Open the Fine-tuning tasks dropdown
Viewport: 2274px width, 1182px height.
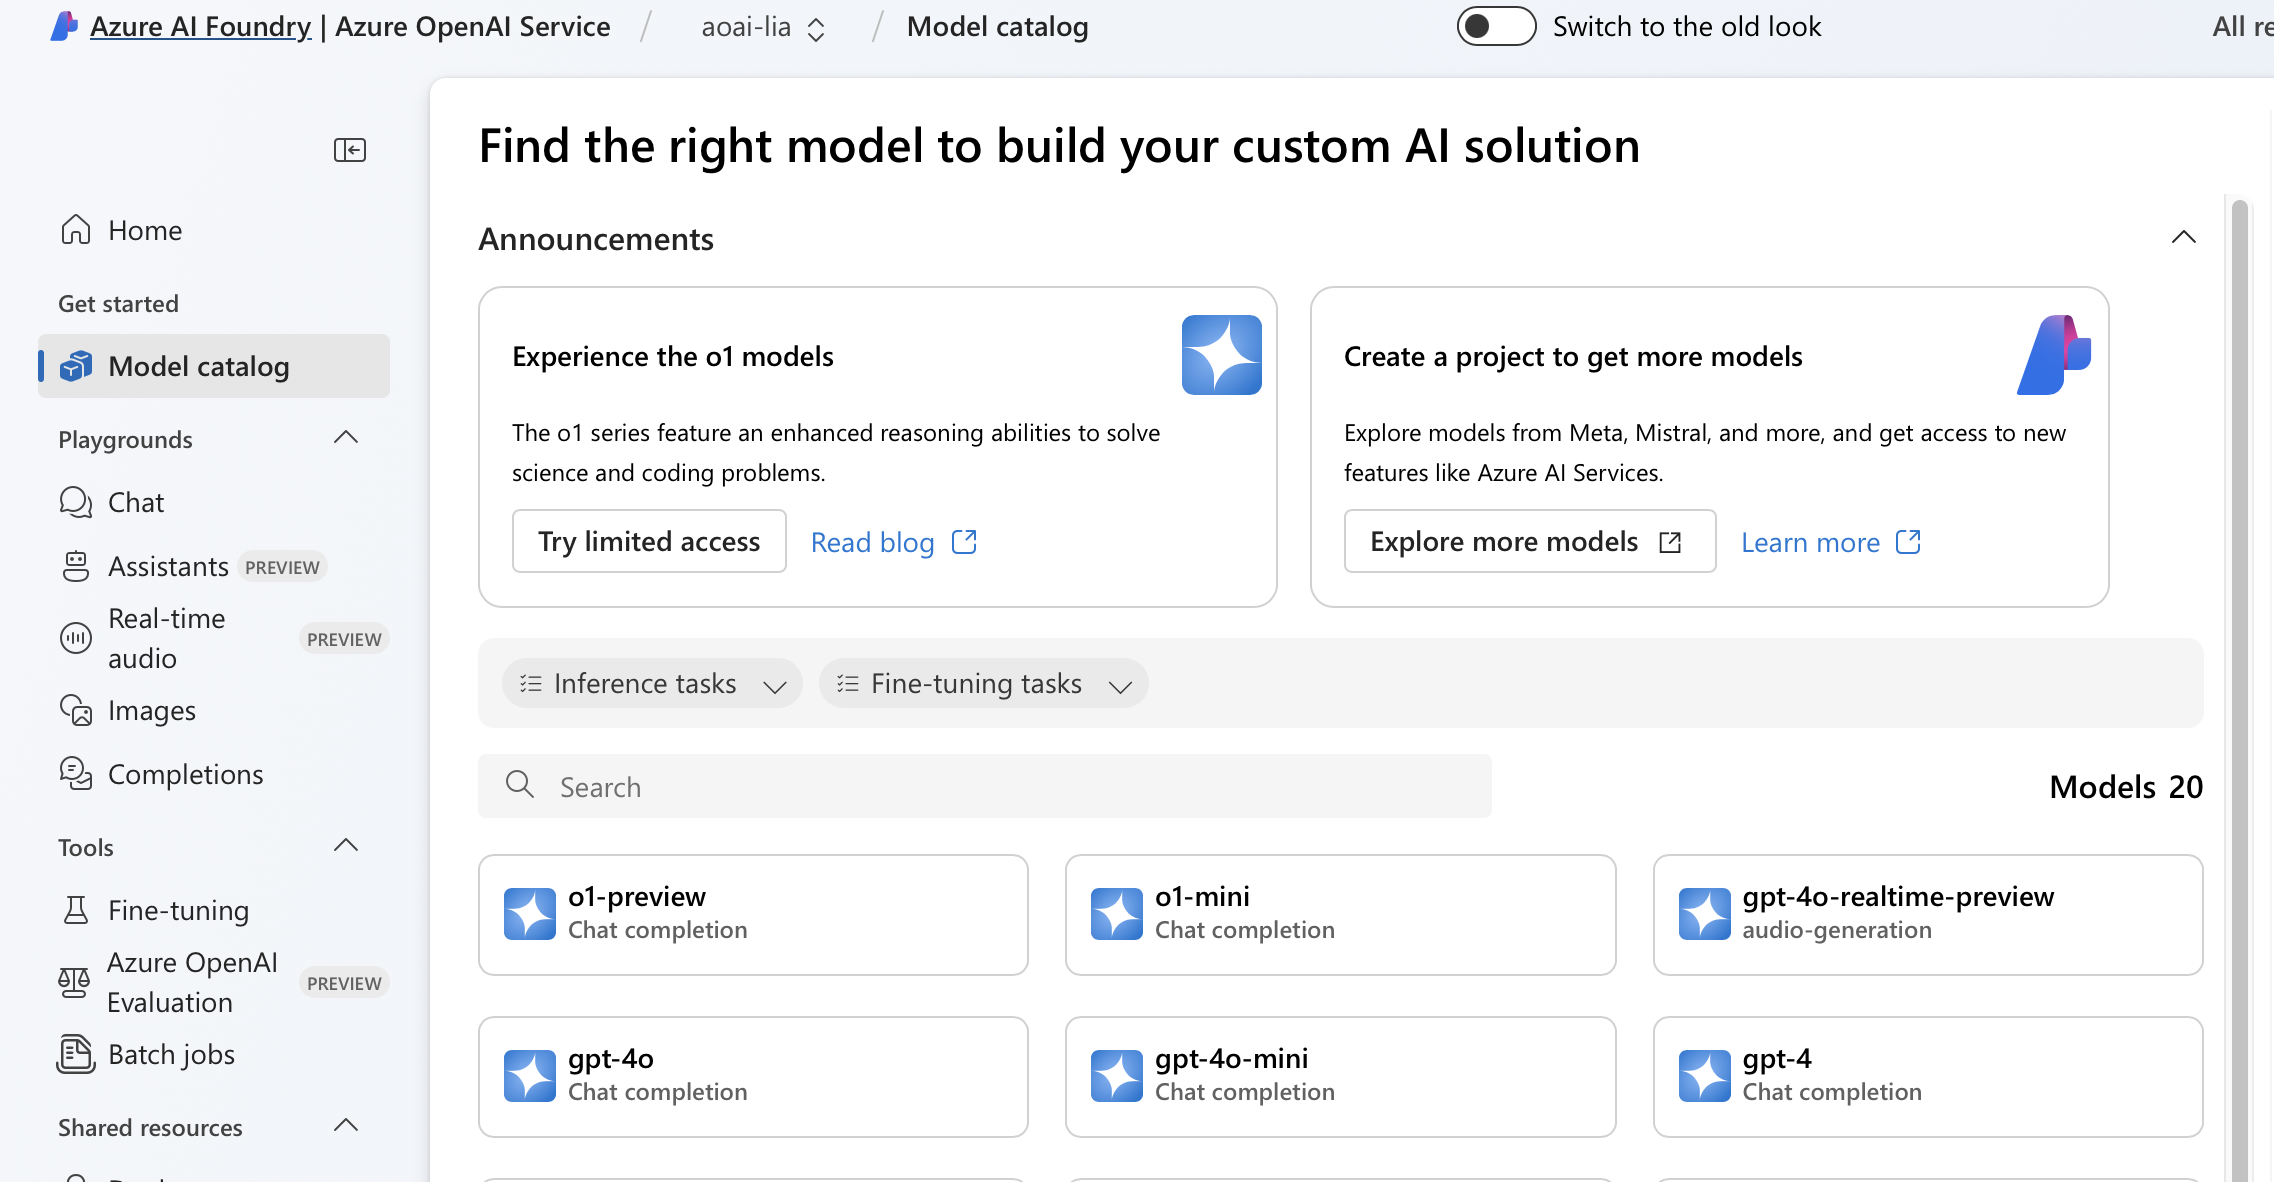coord(983,684)
